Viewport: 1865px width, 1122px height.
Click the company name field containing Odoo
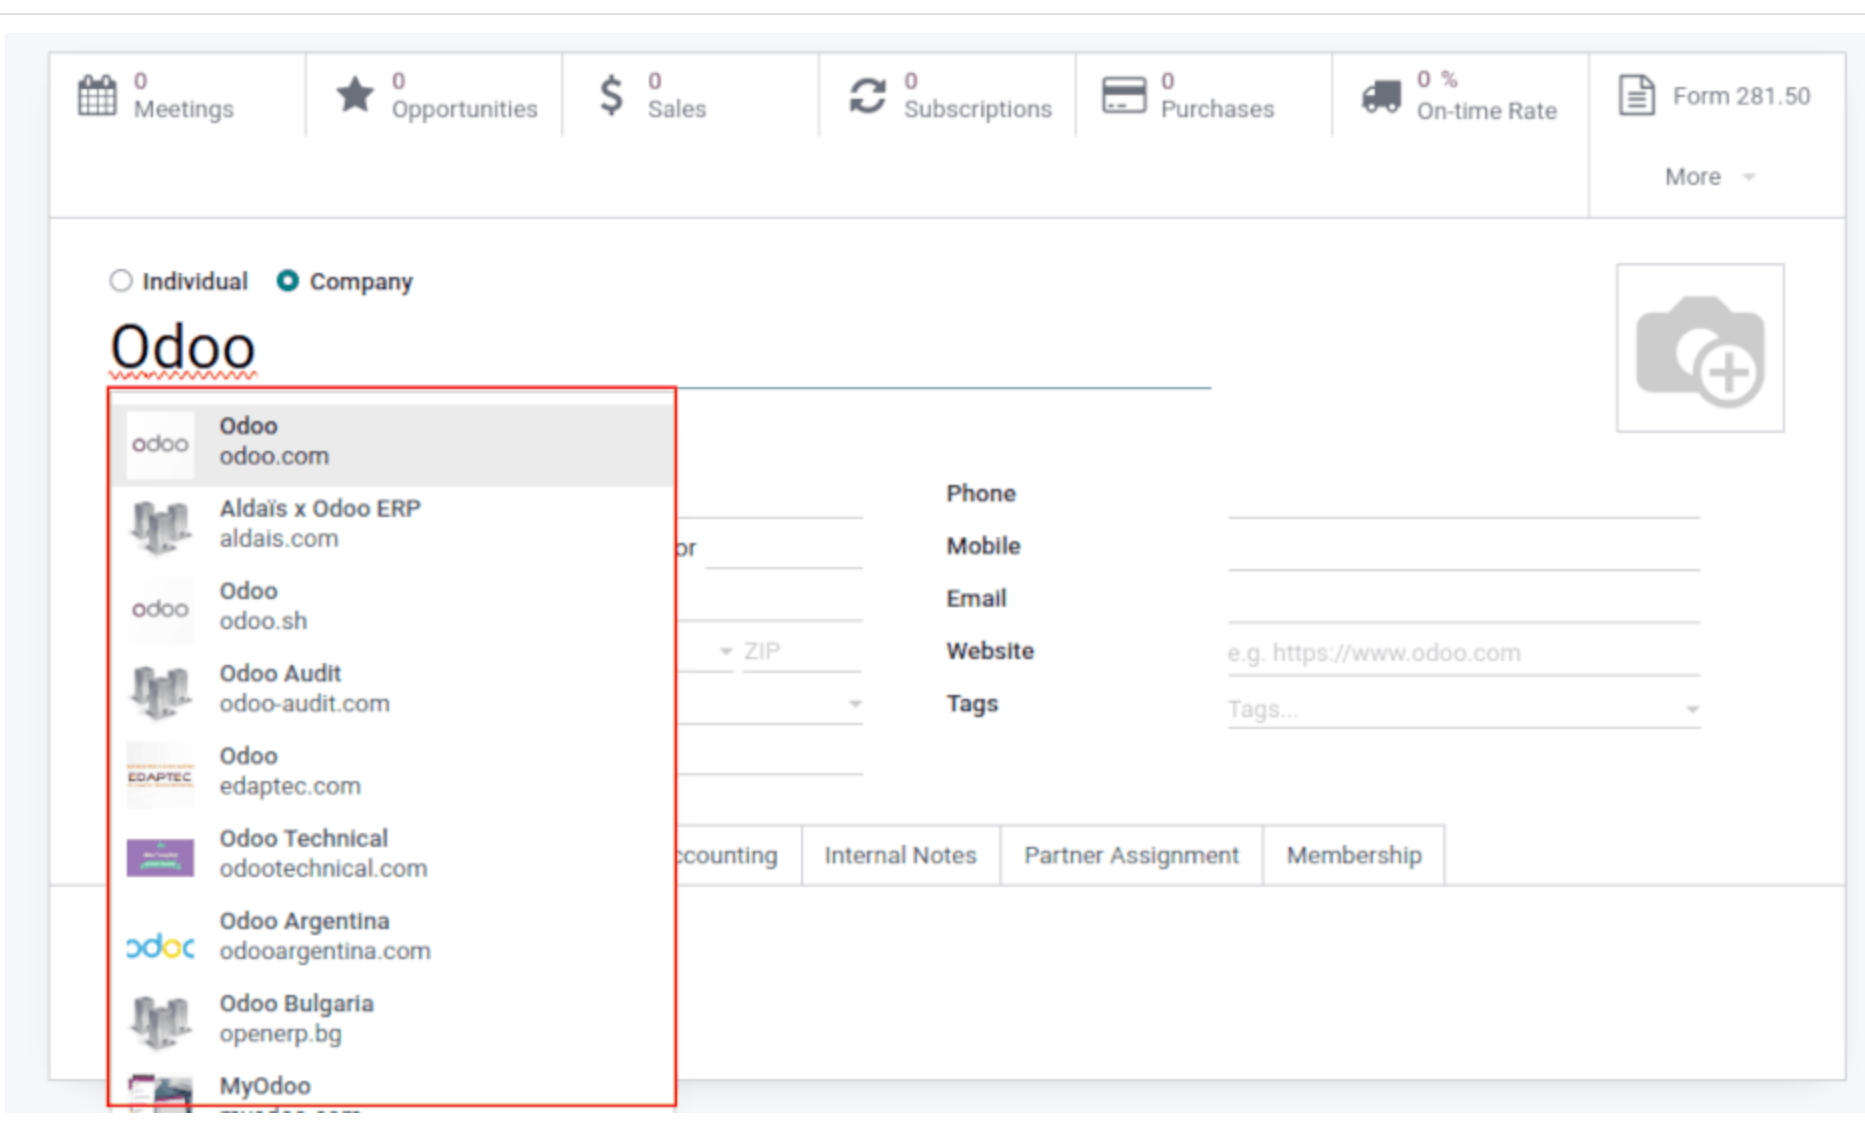point(660,348)
